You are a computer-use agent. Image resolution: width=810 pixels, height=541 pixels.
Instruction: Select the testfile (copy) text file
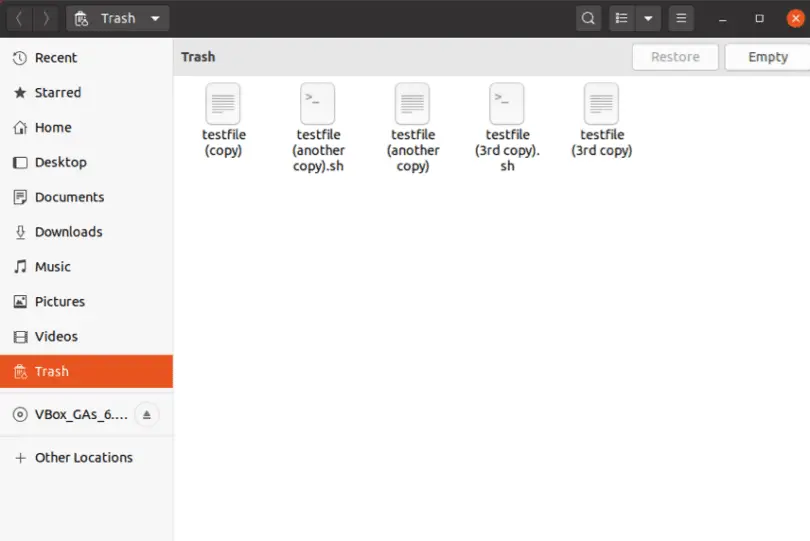point(223,104)
